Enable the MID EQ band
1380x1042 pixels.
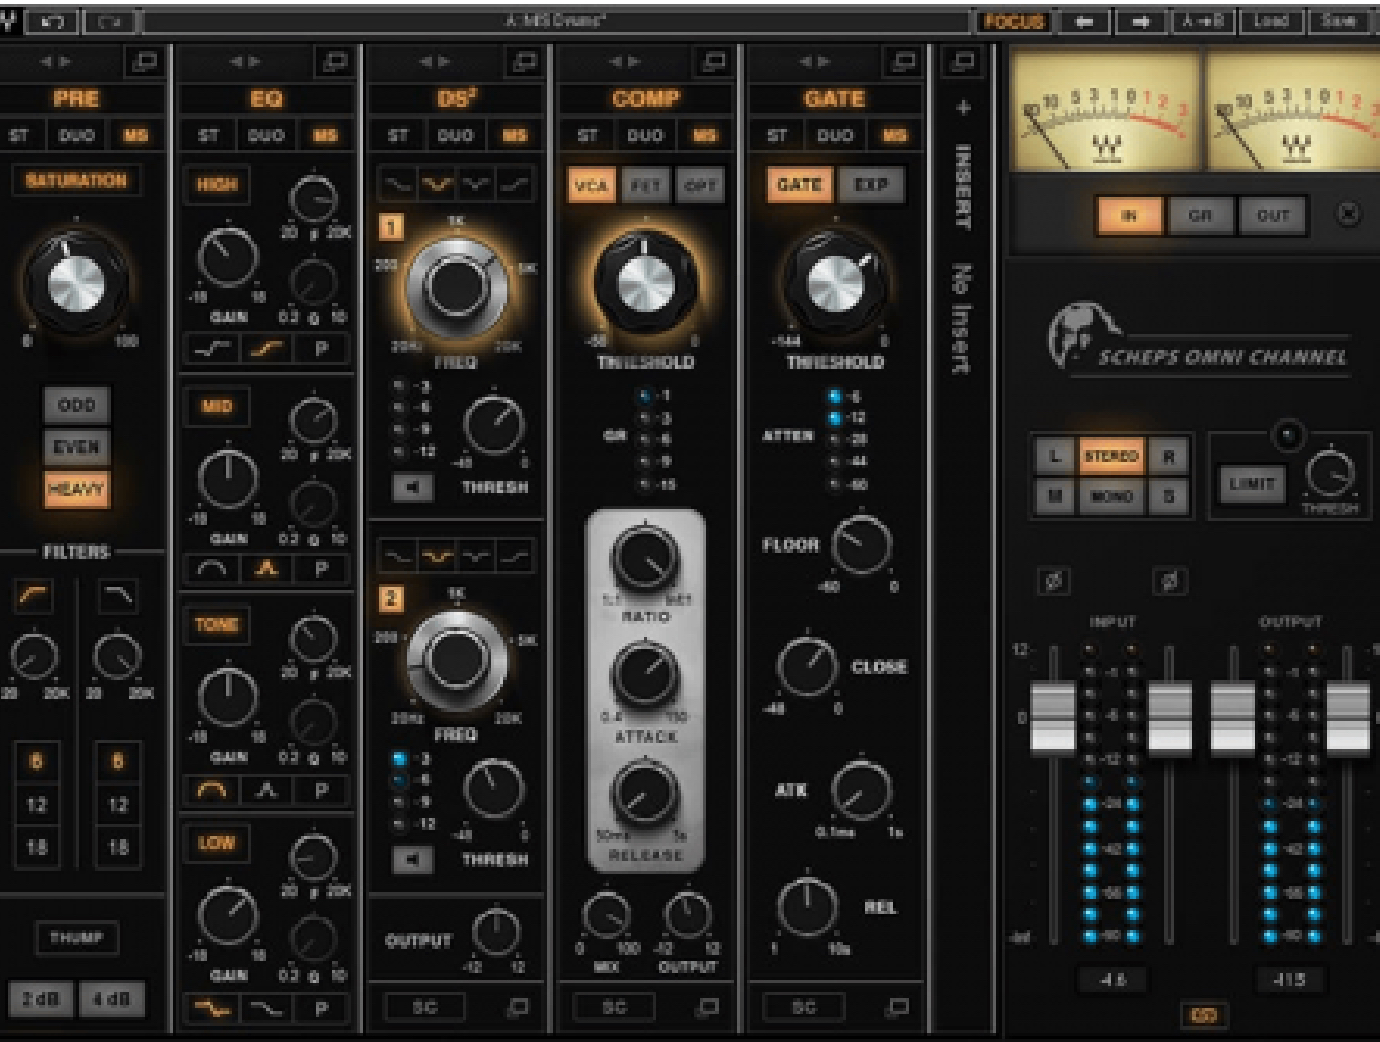click(x=217, y=406)
